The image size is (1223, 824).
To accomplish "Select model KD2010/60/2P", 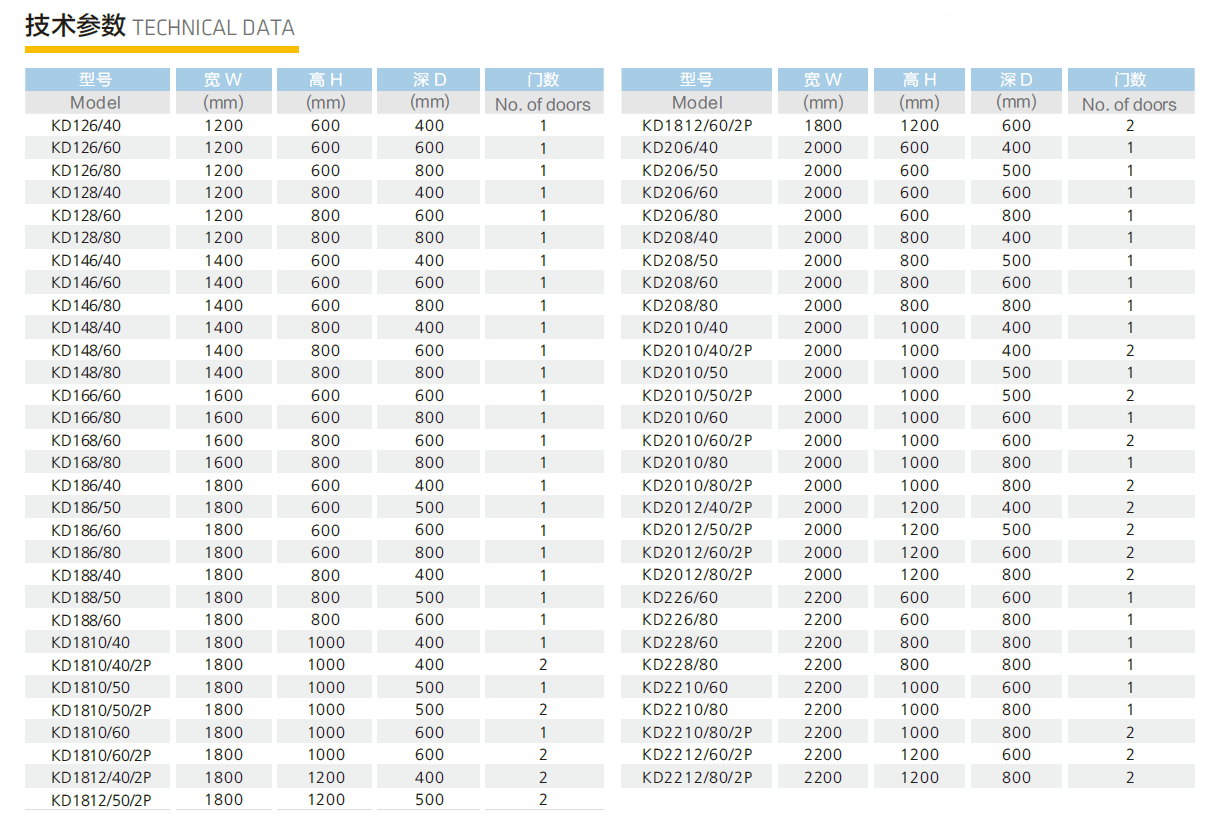I will (697, 440).
